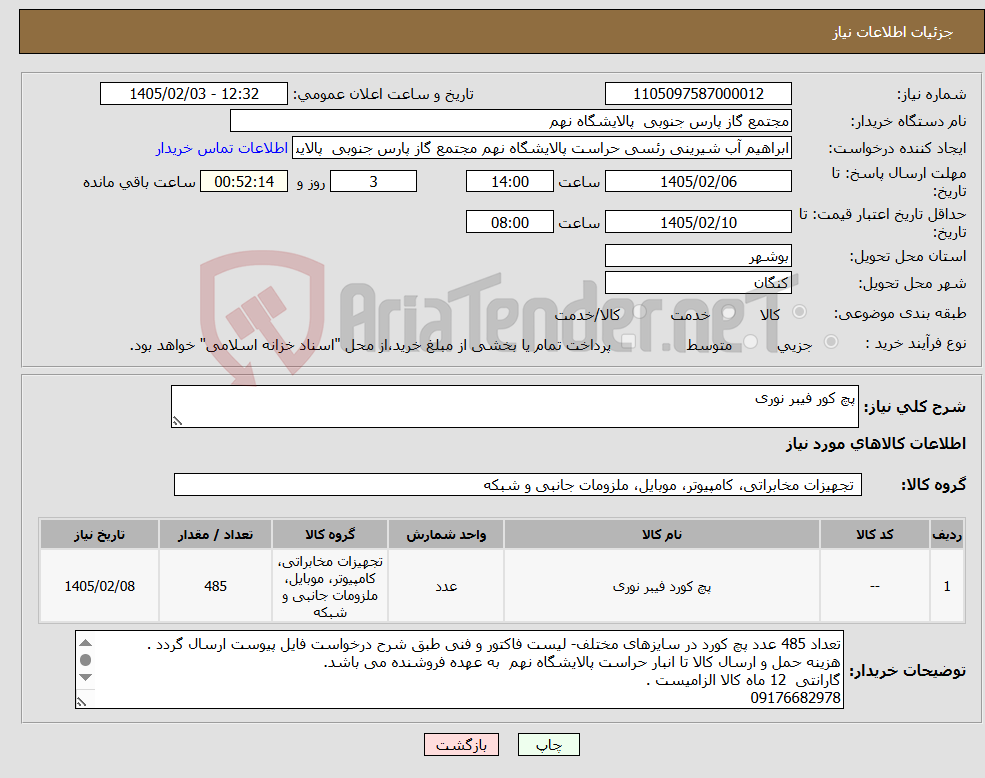This screenshot has width=985, height=778.
Task: Select the متوسط purchase type radio
Action: 751,342
